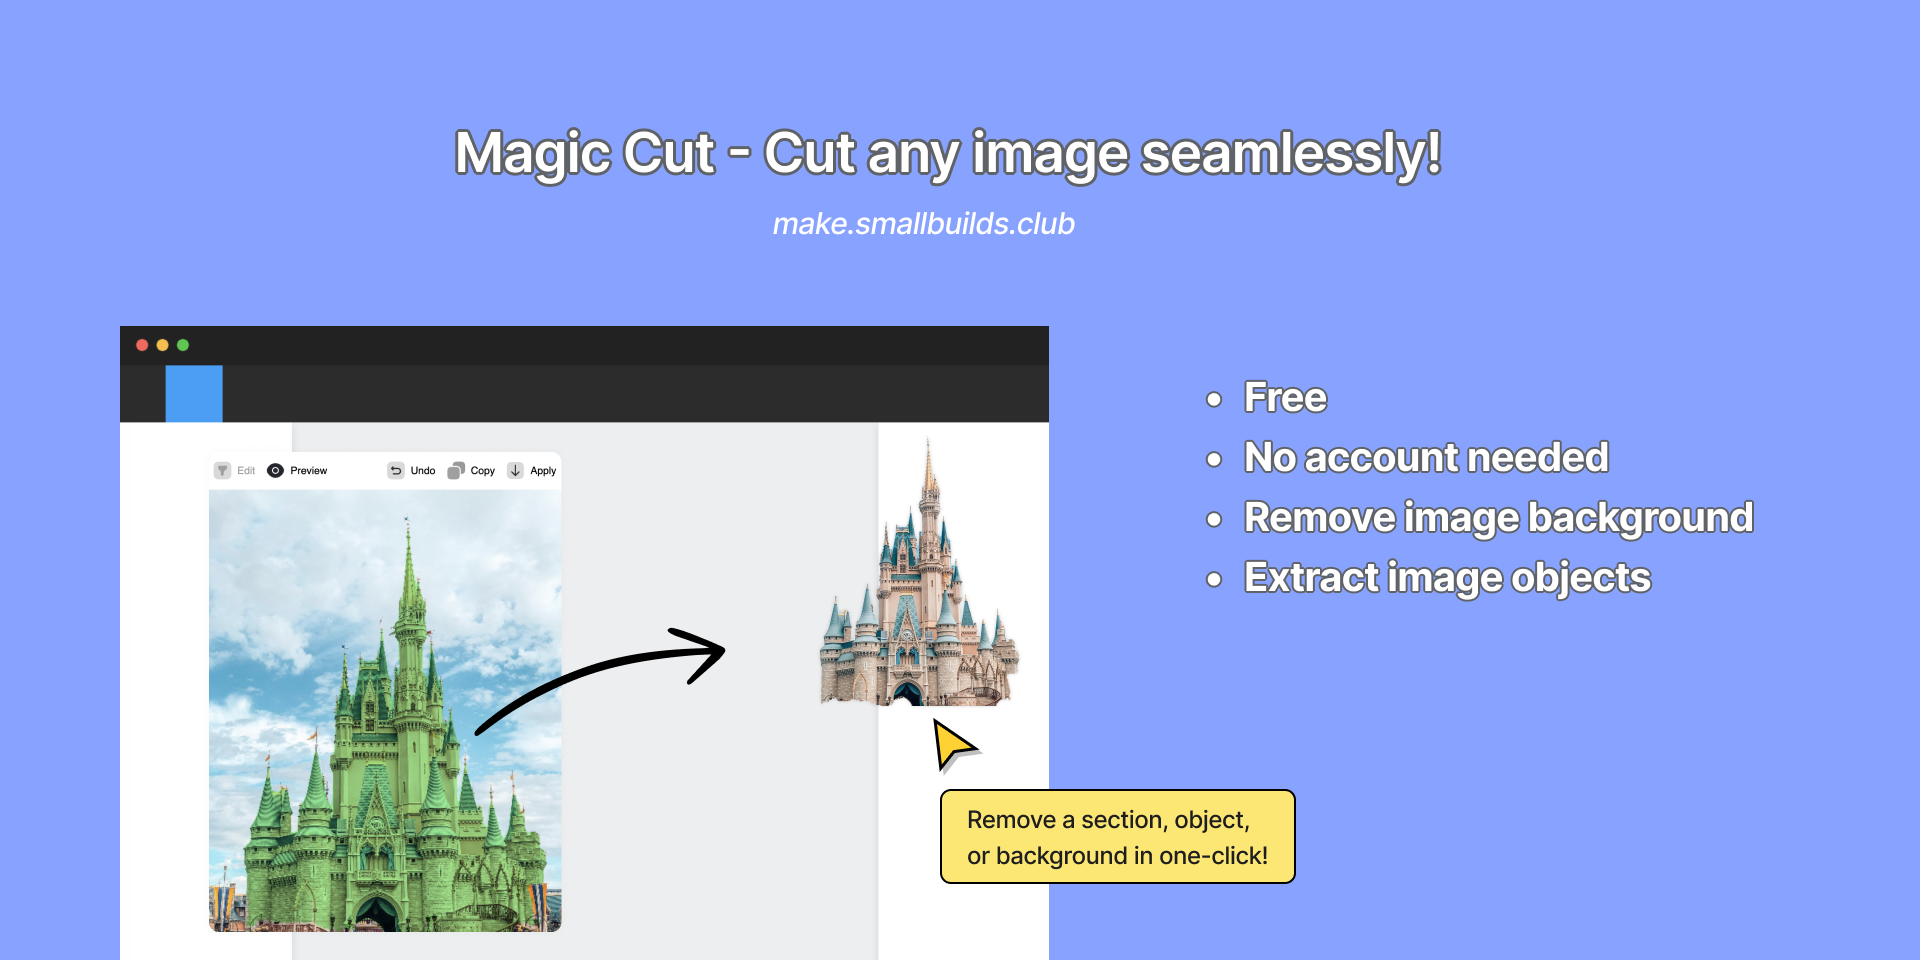1920x960 pixels.
Task: Open the make.smallbuilds.club link
Action: (923, 224)
